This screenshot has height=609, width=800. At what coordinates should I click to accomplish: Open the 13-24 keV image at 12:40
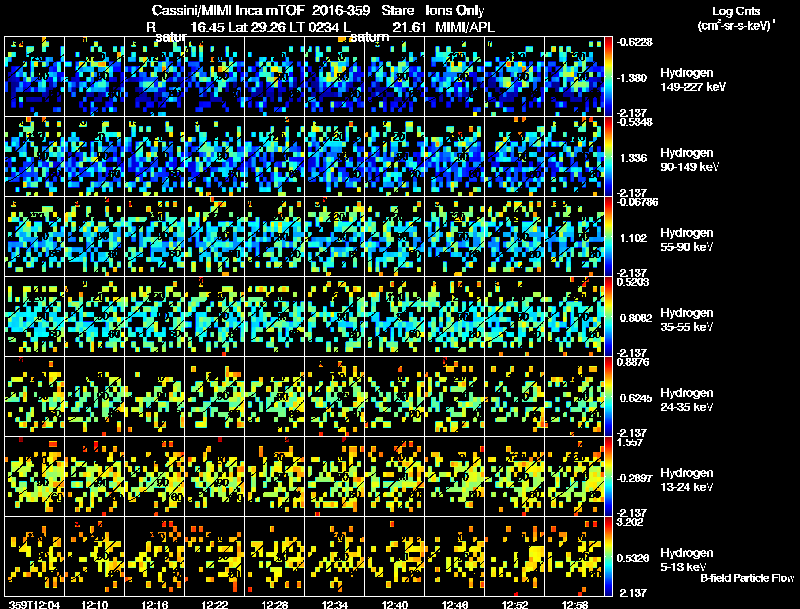(x=394, y=477)
